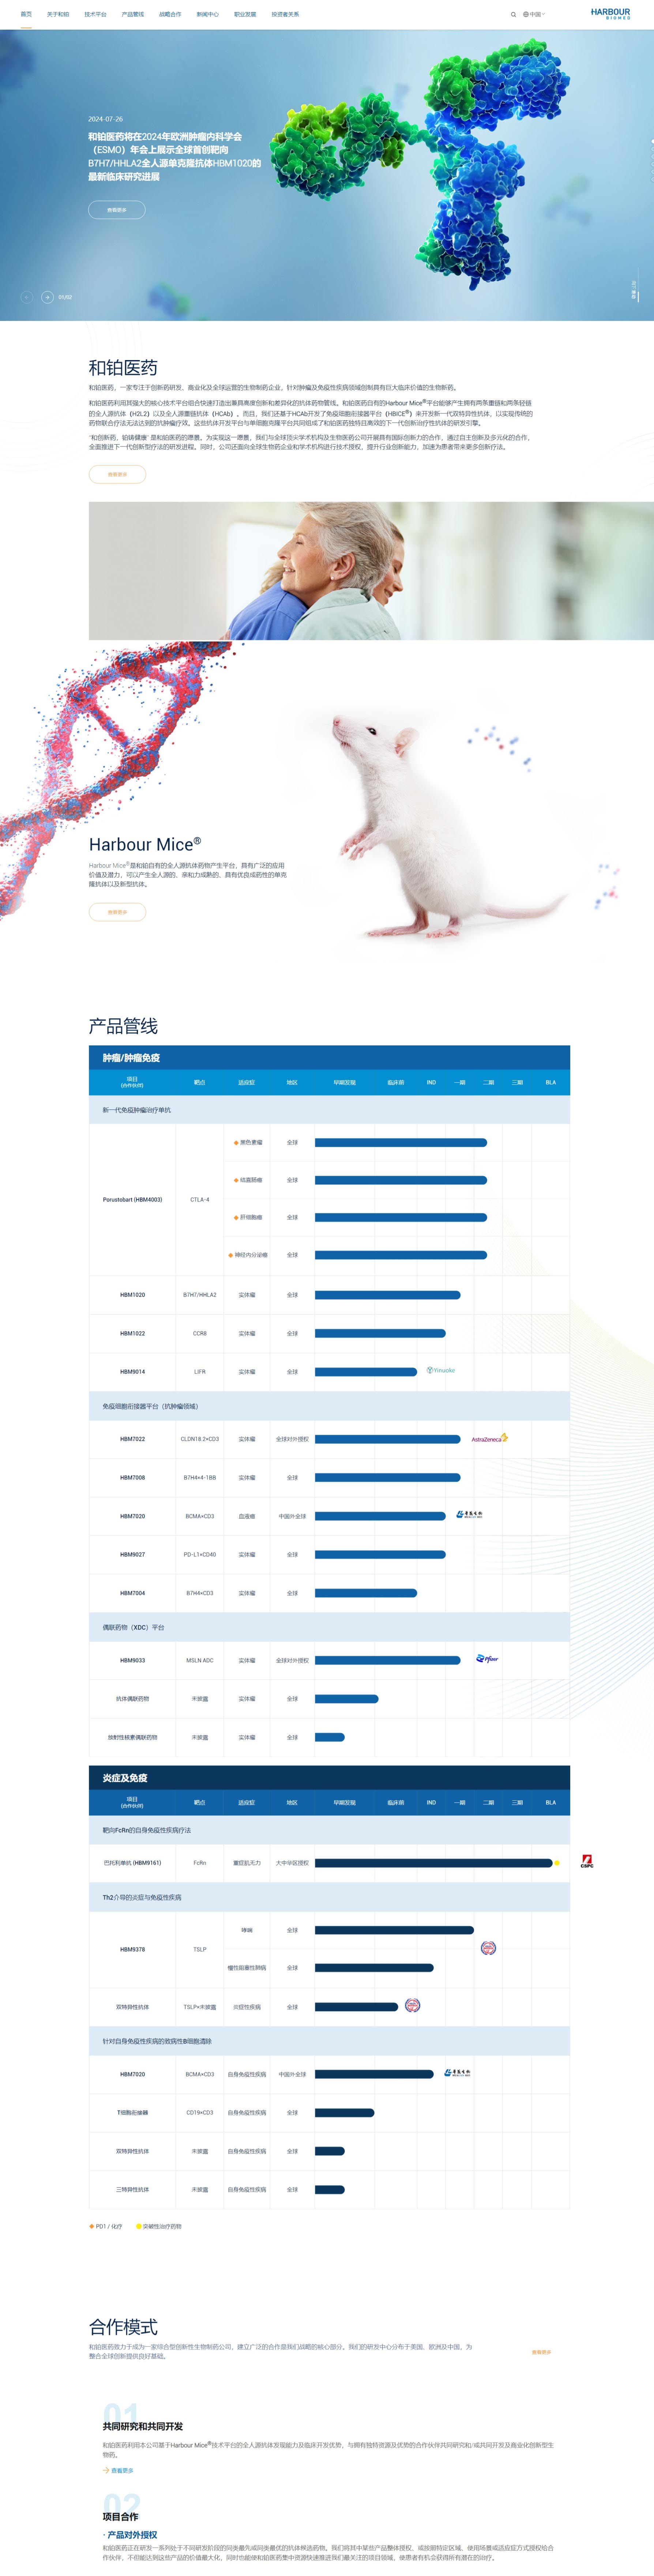The height and width of the screenshot is (2576, 654).
Task: Select the 肿瘤/肿瘤免疫 pipeline section header
Action: (x=131, y=1058)
